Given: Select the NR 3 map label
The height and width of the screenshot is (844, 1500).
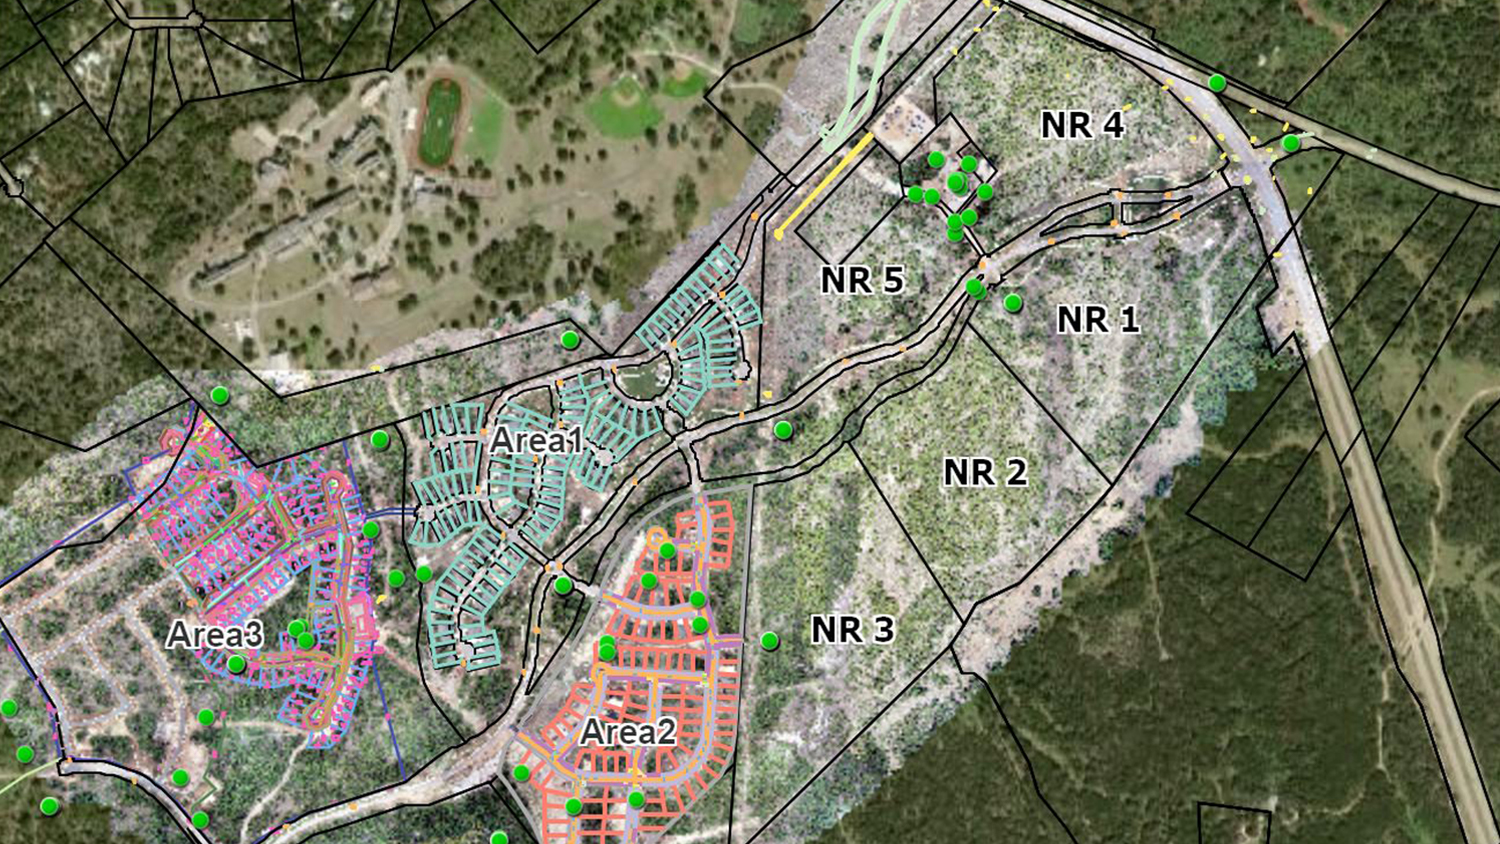Looking at the screenshot, I should pyautogui.click(x=853, y=630).
